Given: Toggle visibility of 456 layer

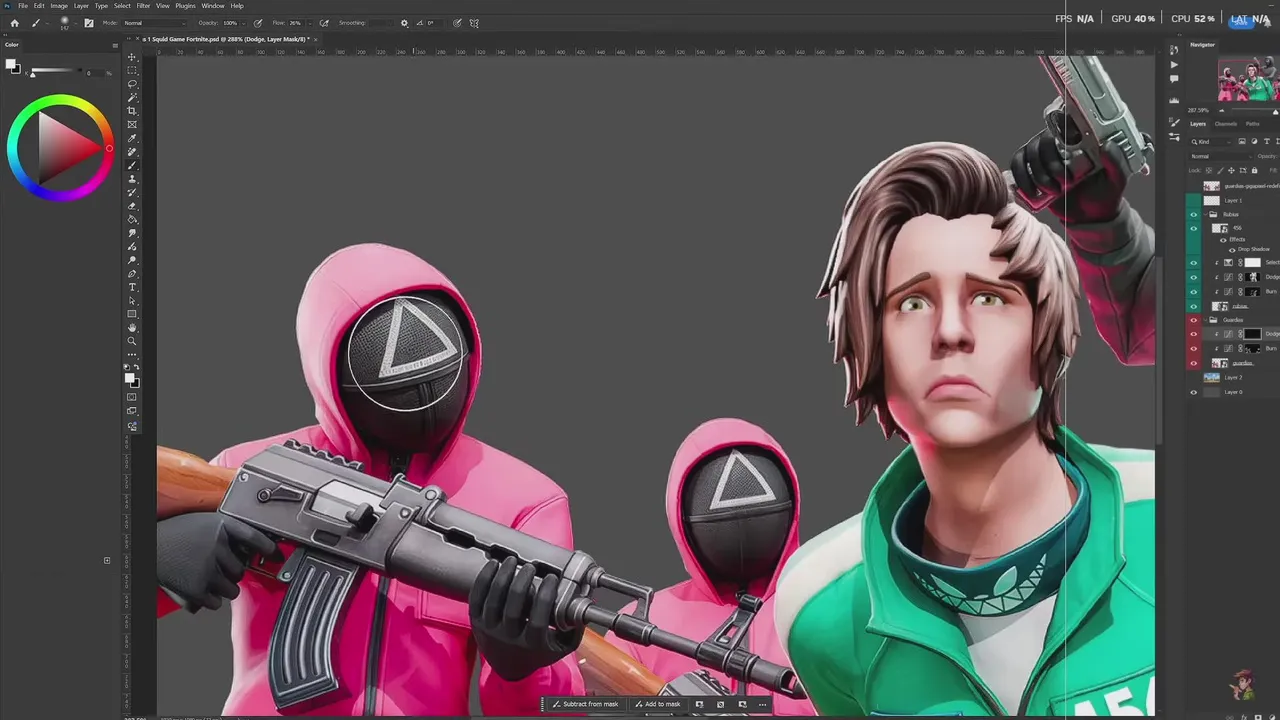Looking at the screenshot, I should pyautogui.click(x=1193, y=228).
